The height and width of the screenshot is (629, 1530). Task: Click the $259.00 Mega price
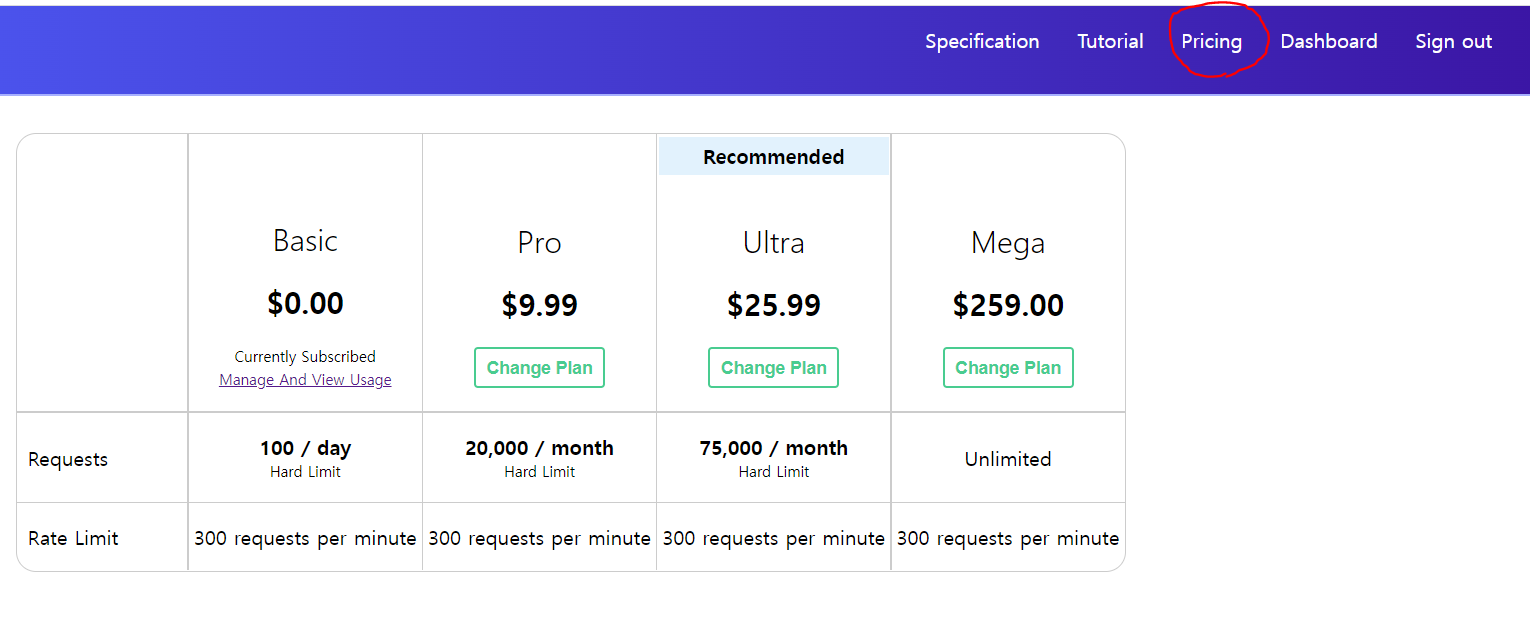click(1008, 305)
